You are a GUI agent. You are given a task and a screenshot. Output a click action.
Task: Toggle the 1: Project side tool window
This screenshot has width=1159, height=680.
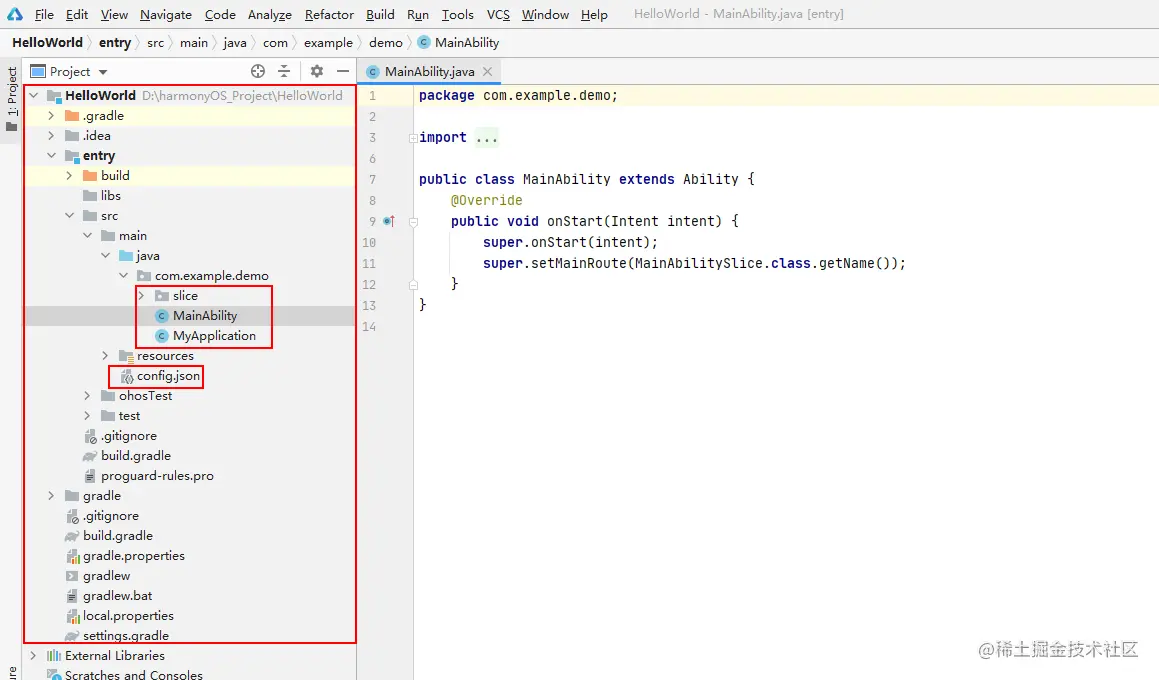(12, 98)
